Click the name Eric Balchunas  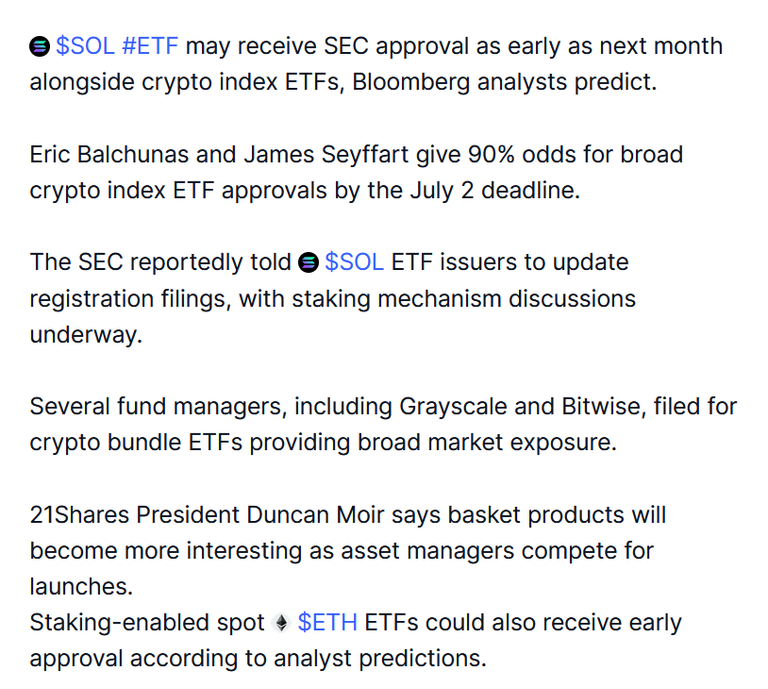[109, 154]
